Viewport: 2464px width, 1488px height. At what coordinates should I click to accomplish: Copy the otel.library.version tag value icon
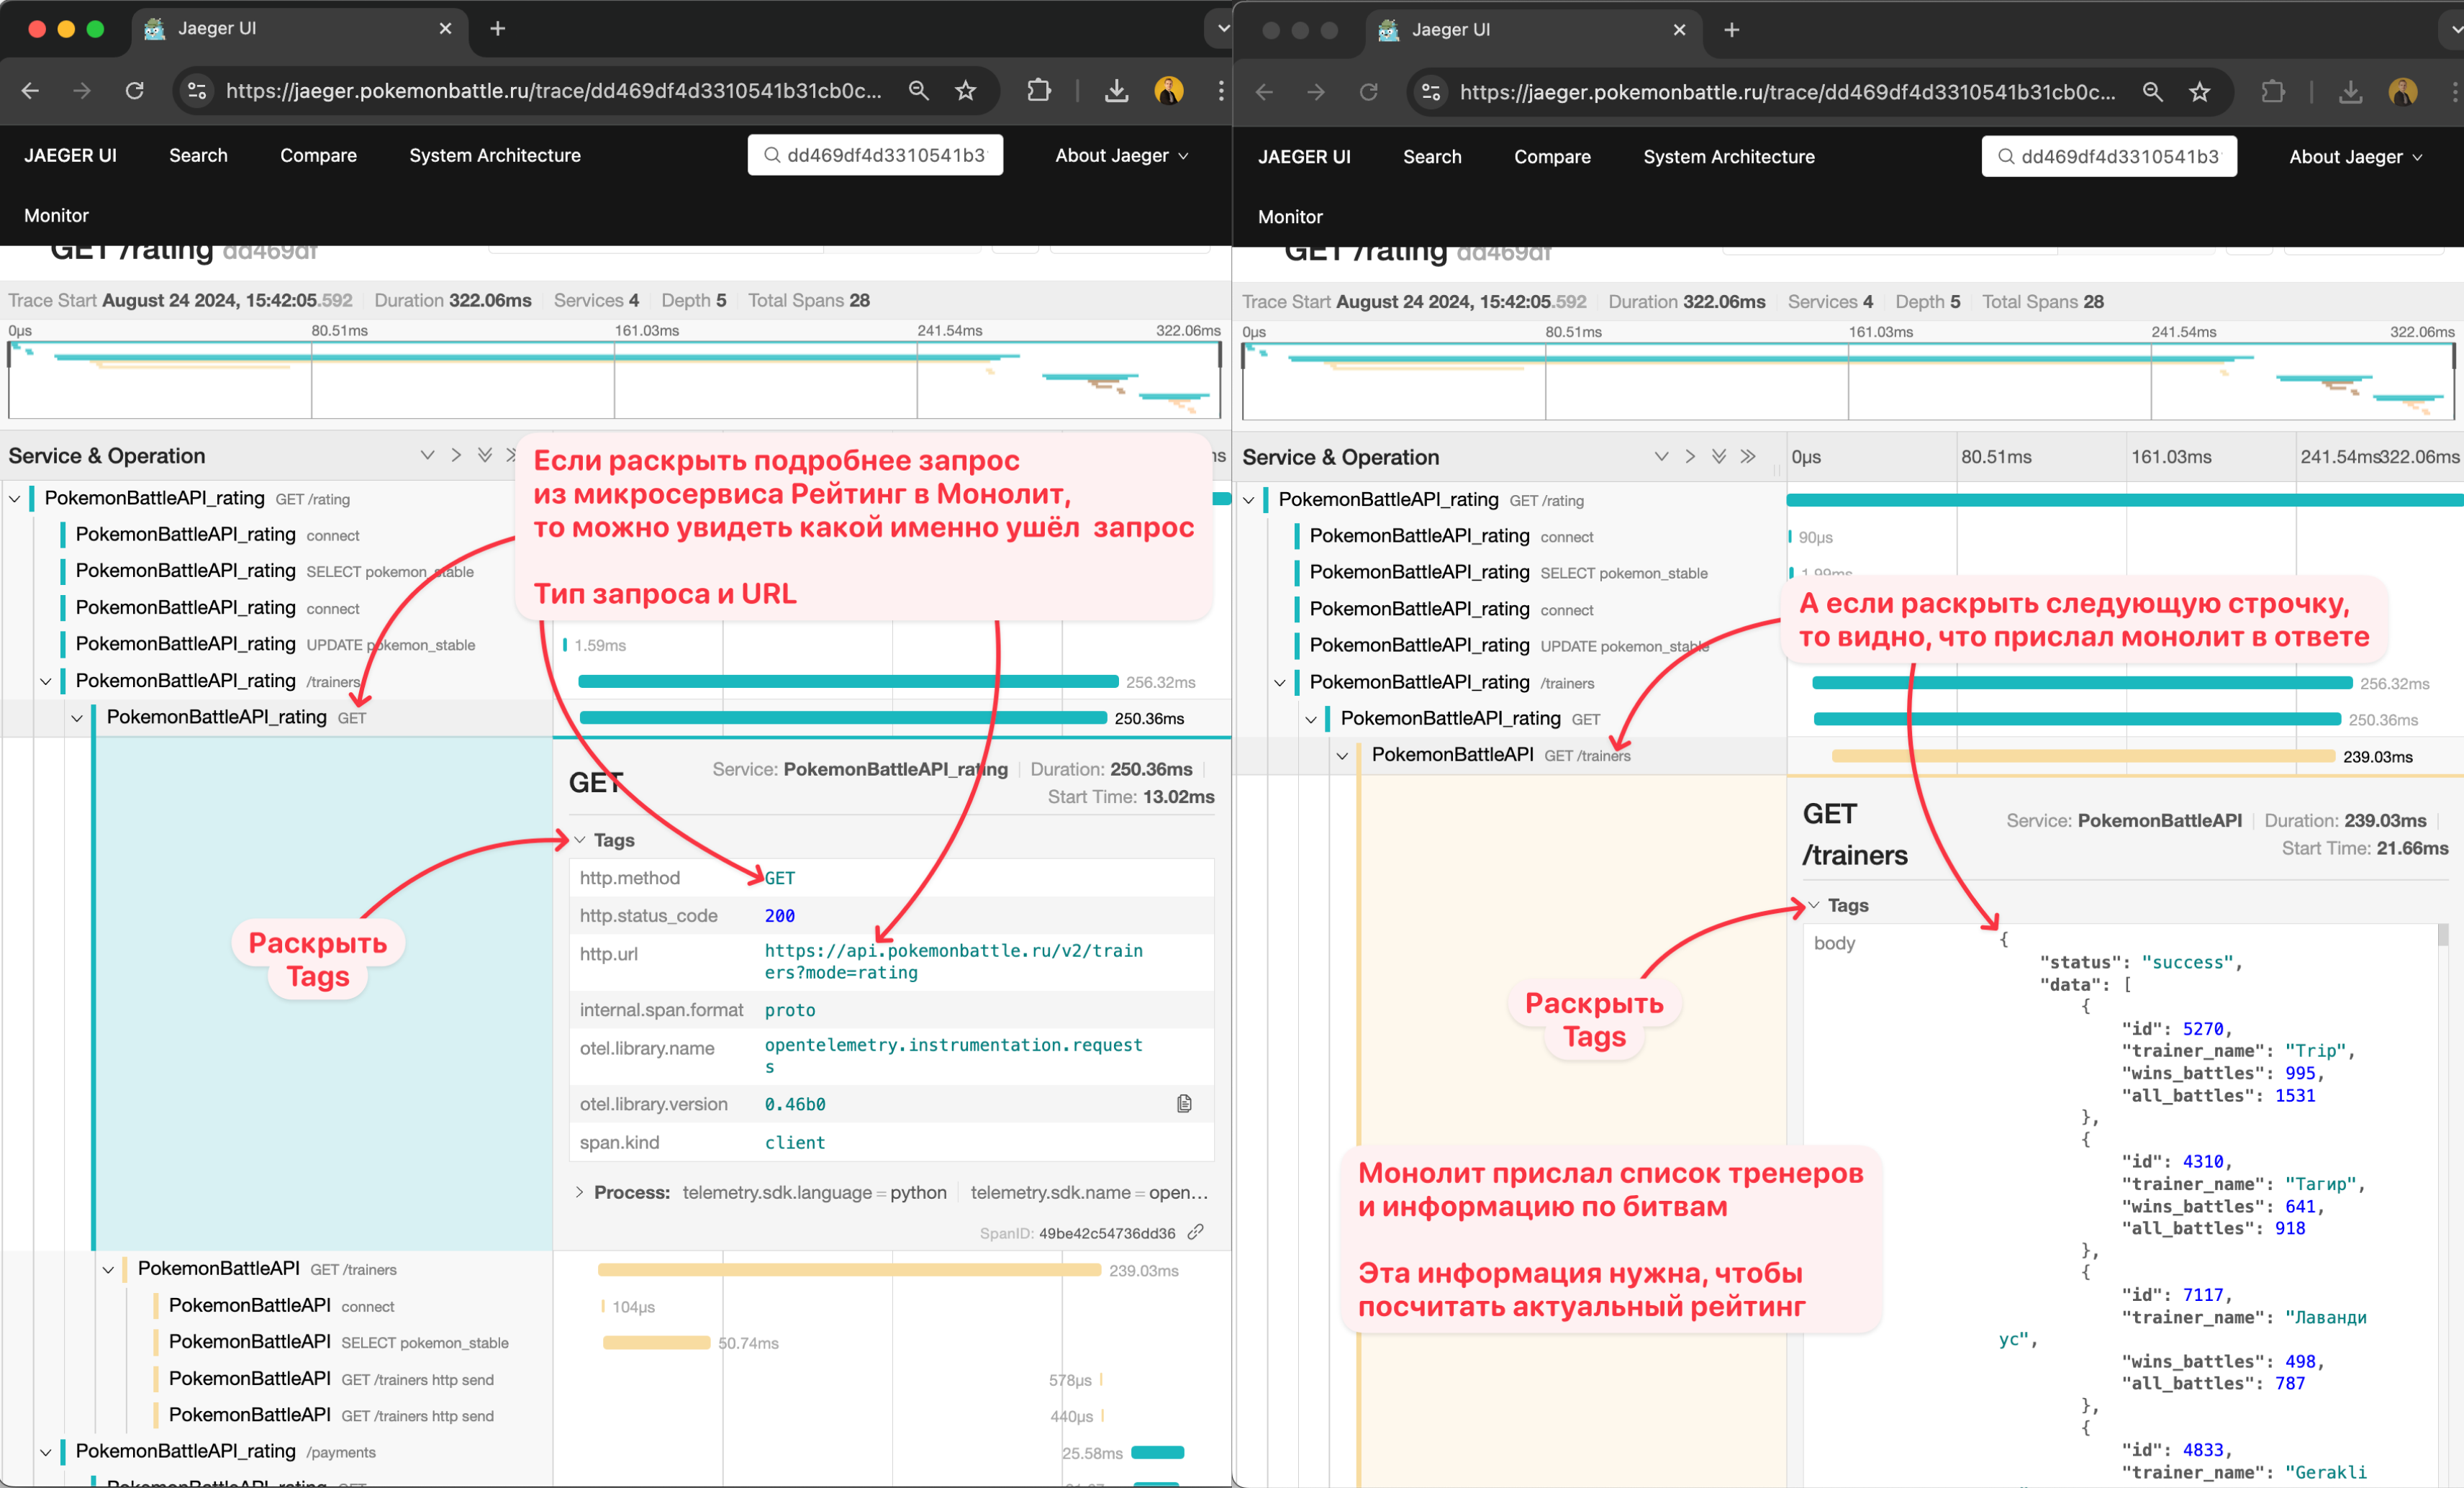[x=1184, y=1104]
